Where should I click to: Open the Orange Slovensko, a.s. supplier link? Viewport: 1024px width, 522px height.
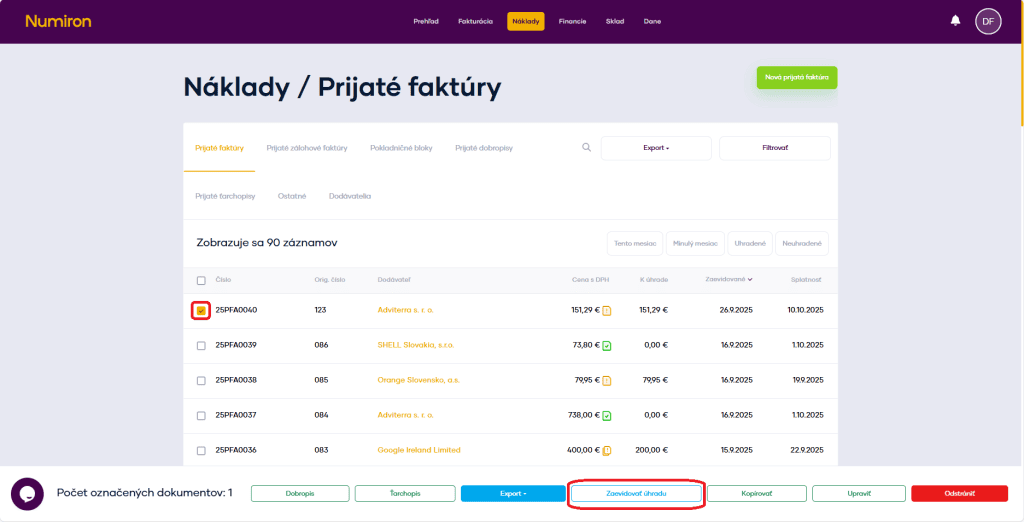click(419, 380)
